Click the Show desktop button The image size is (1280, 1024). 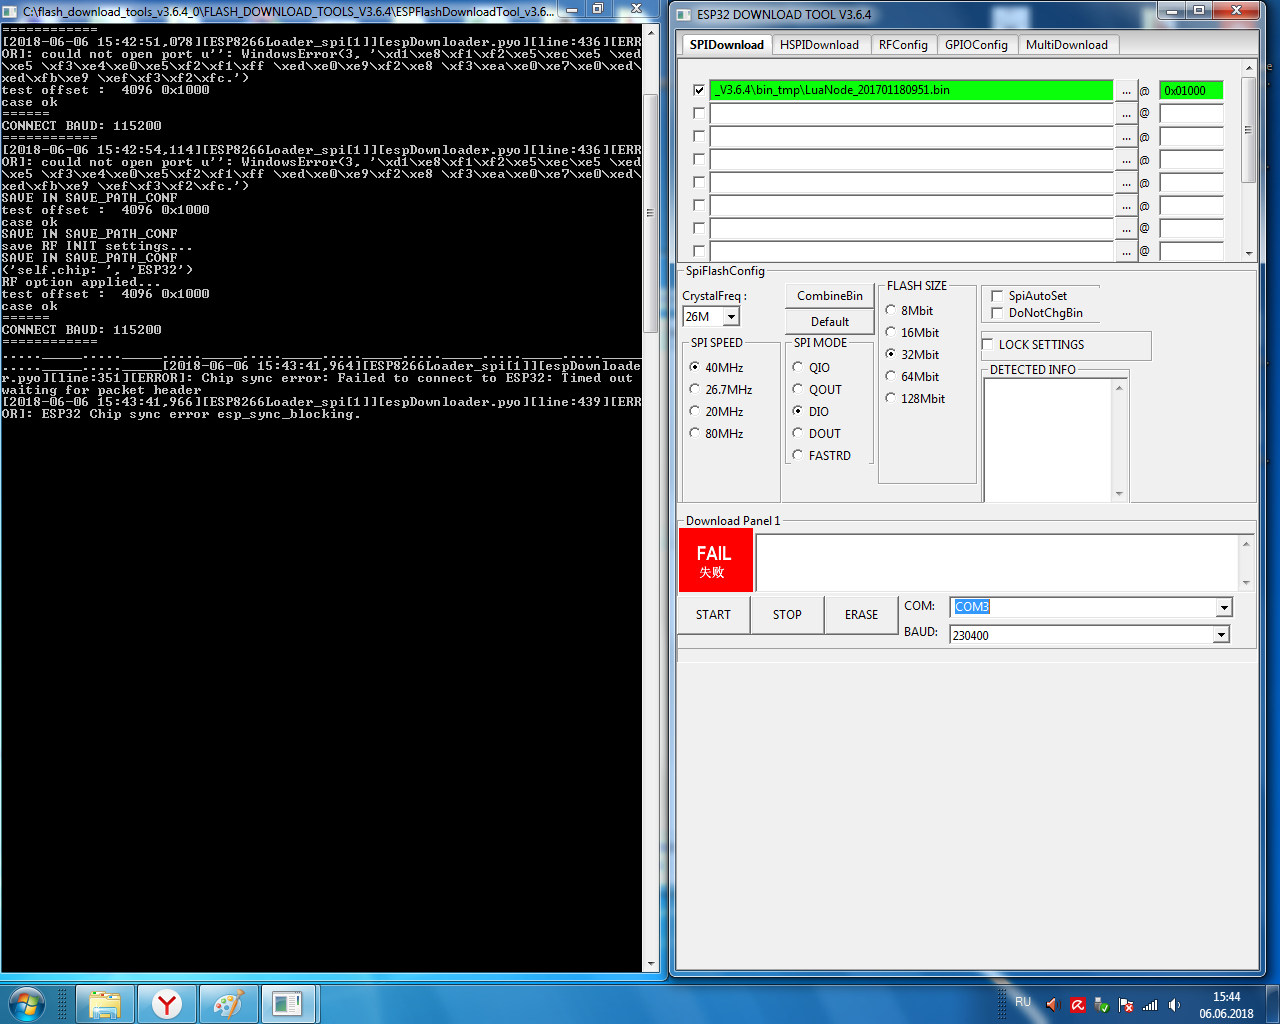1273,1004
